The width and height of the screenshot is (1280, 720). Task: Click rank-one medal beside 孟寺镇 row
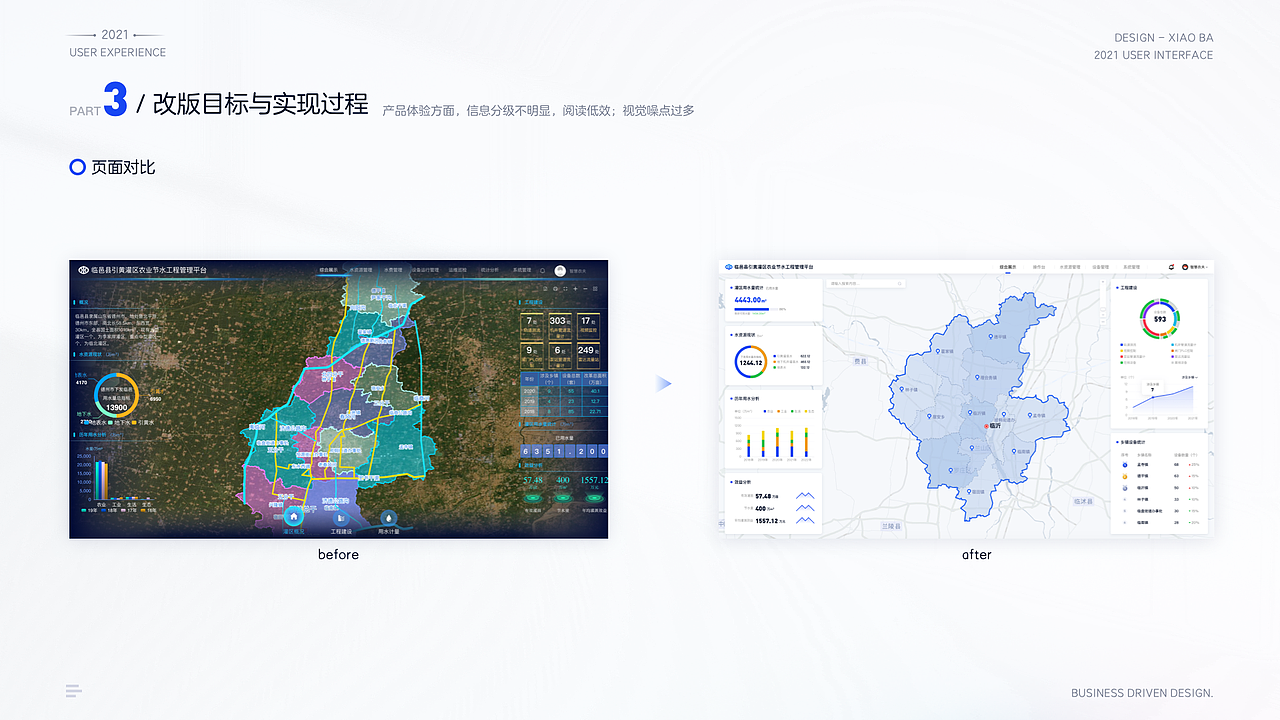[1125, 465]
